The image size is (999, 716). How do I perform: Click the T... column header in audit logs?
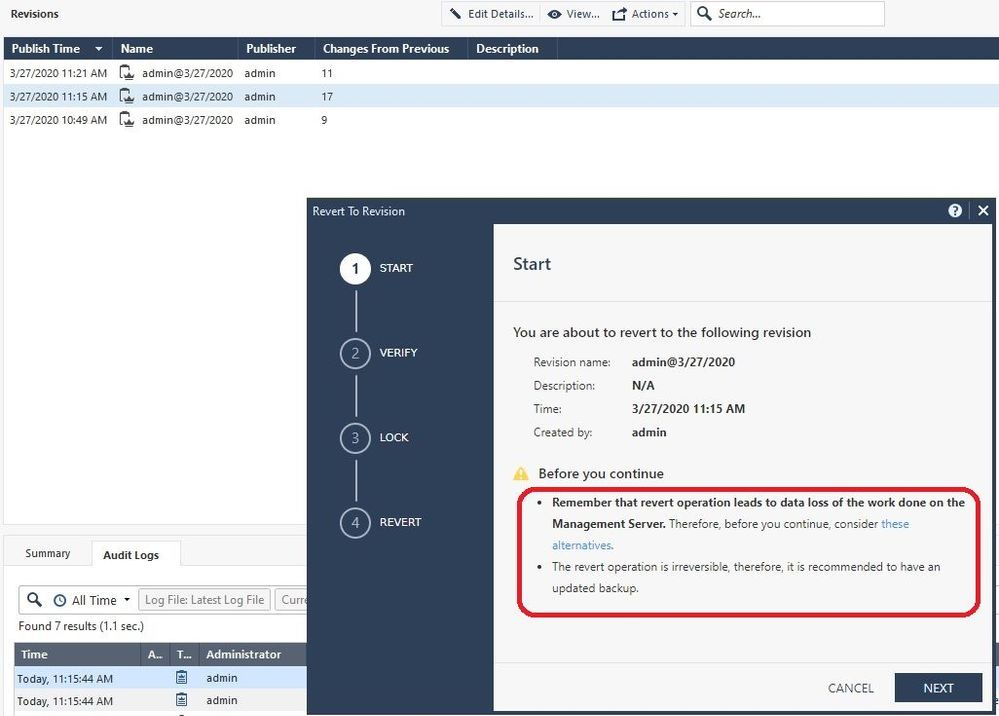[184, 654]
